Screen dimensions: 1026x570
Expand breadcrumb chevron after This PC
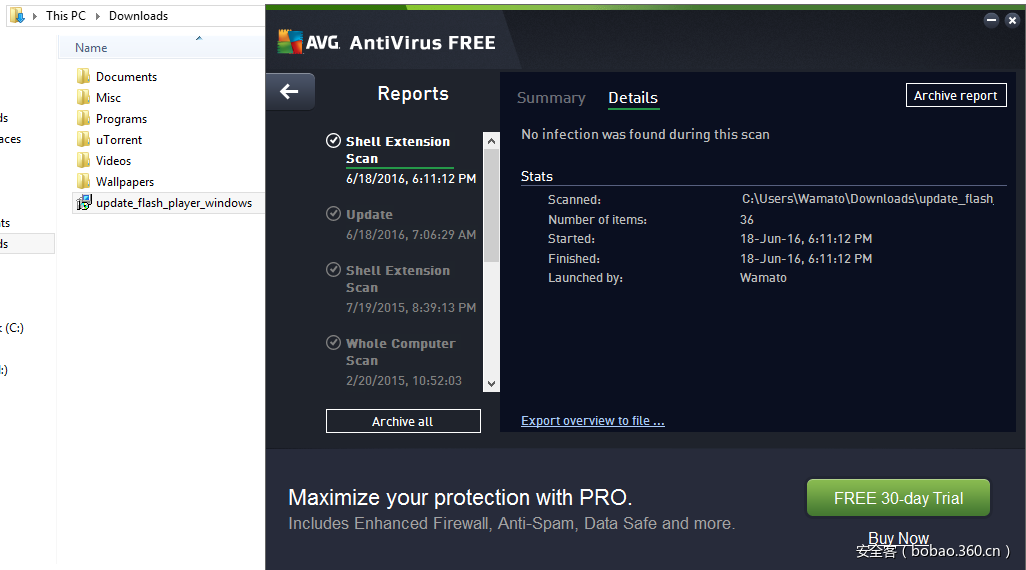click(x=98, y=16)
